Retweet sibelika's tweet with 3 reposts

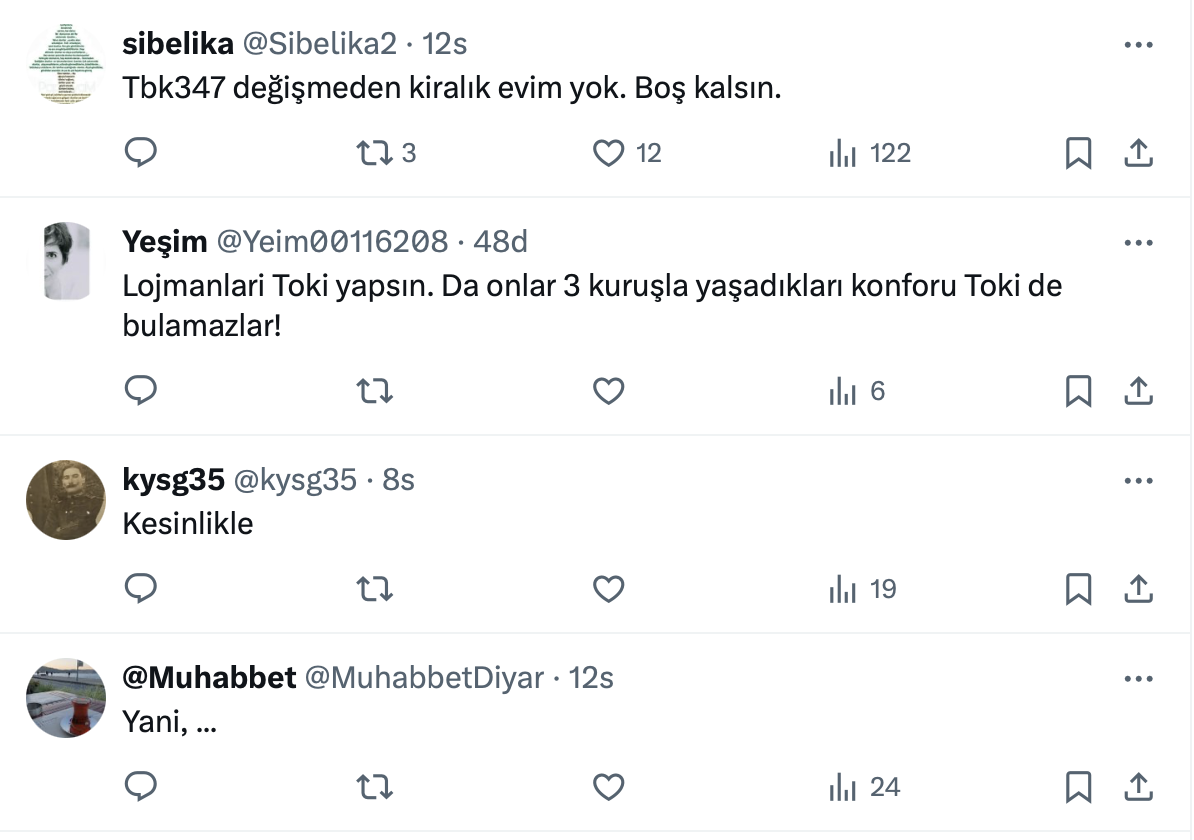[x=375, y=153]
